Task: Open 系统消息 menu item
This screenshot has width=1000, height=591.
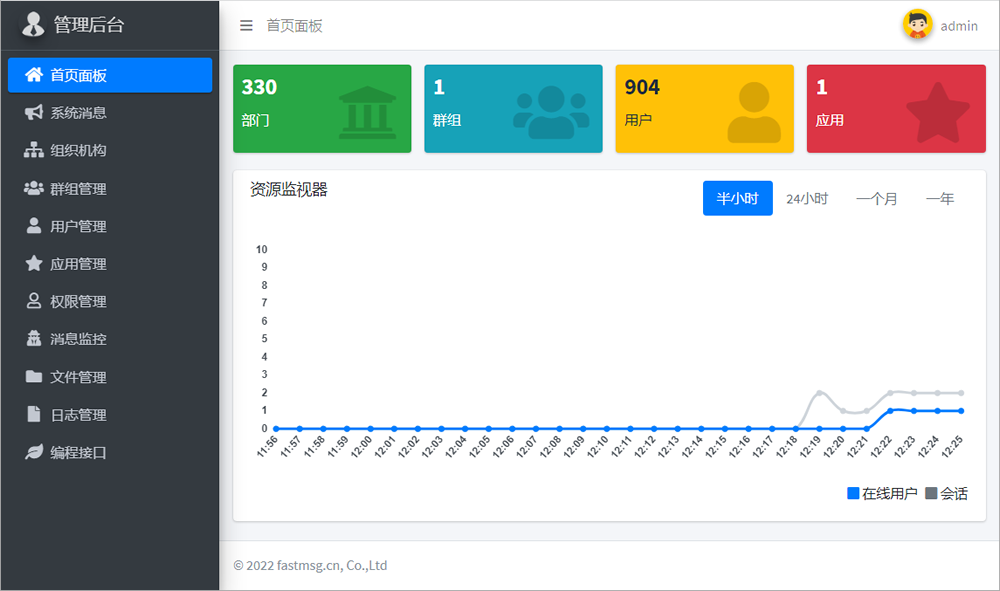Action: [110, 113]
